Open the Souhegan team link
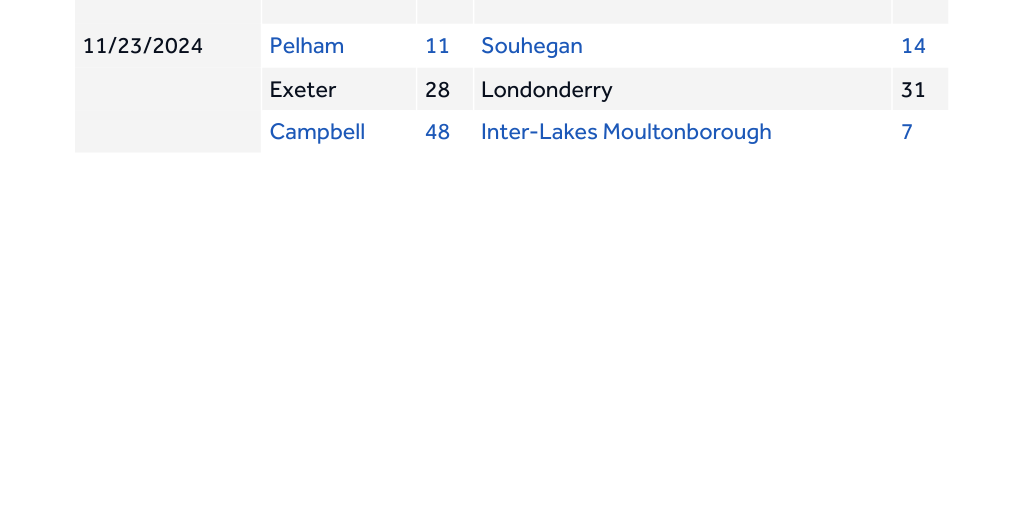Viewport: 1024px width, 512px height. pyautogui.click(x=531, y=46)
